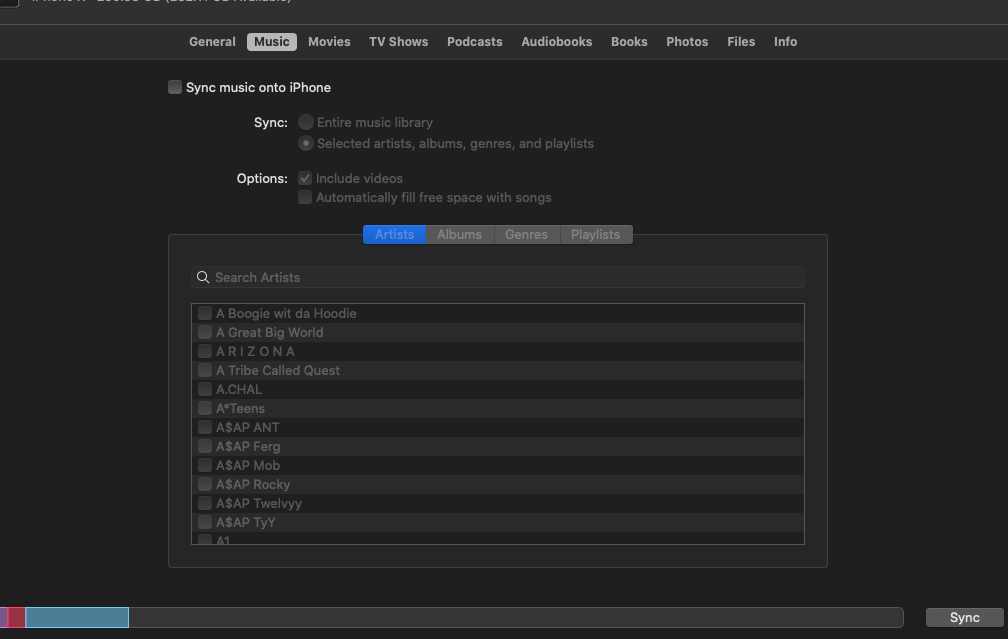Screen dimensions: 1008x639
Task: Open the Audiobooks tab
Action: (x=557, y=42)
